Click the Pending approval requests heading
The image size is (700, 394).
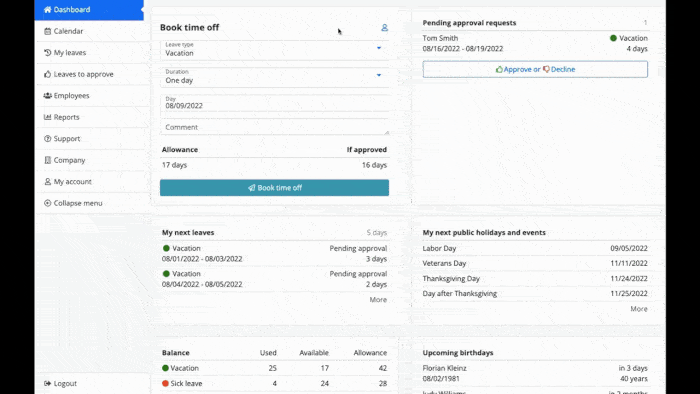[469, 23]
